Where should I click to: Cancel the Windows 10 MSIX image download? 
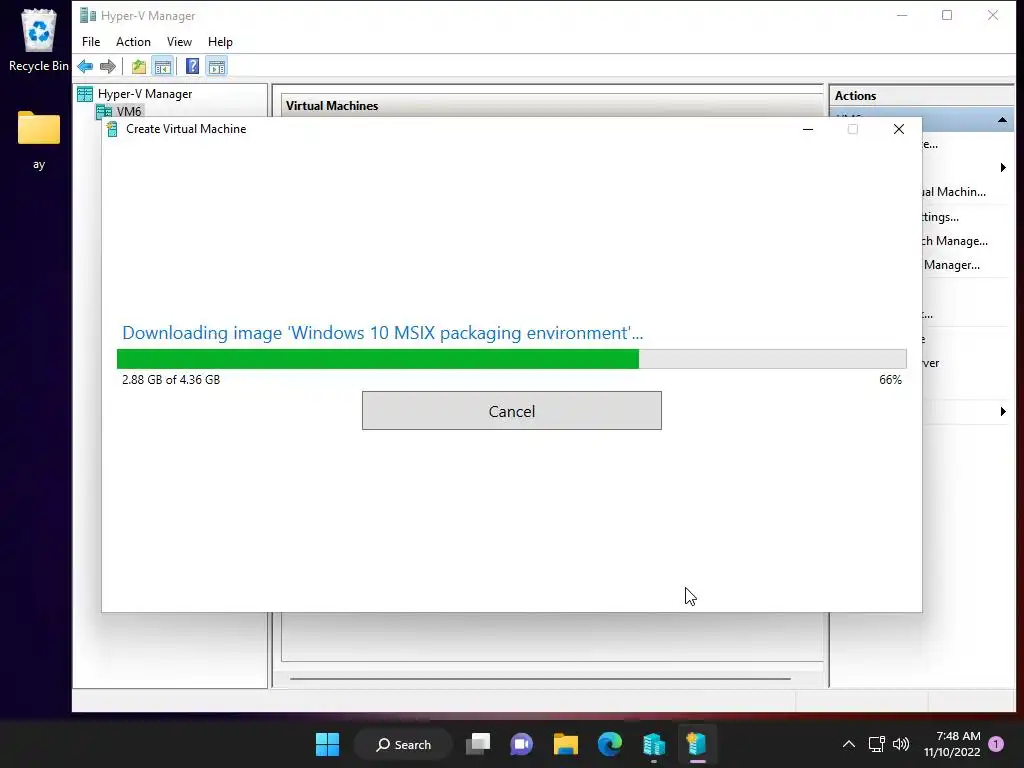[x=512, y=411]
